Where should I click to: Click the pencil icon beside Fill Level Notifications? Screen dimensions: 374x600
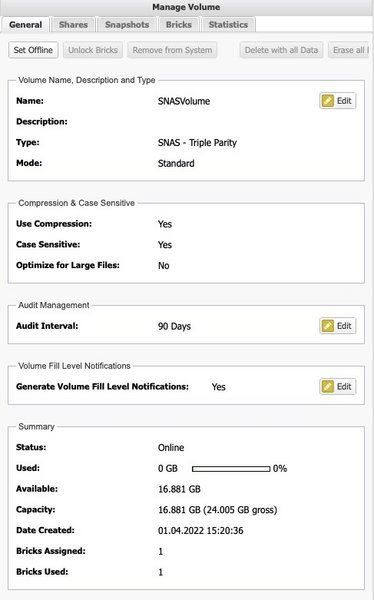pyautogui.click(x=328, y=386)
